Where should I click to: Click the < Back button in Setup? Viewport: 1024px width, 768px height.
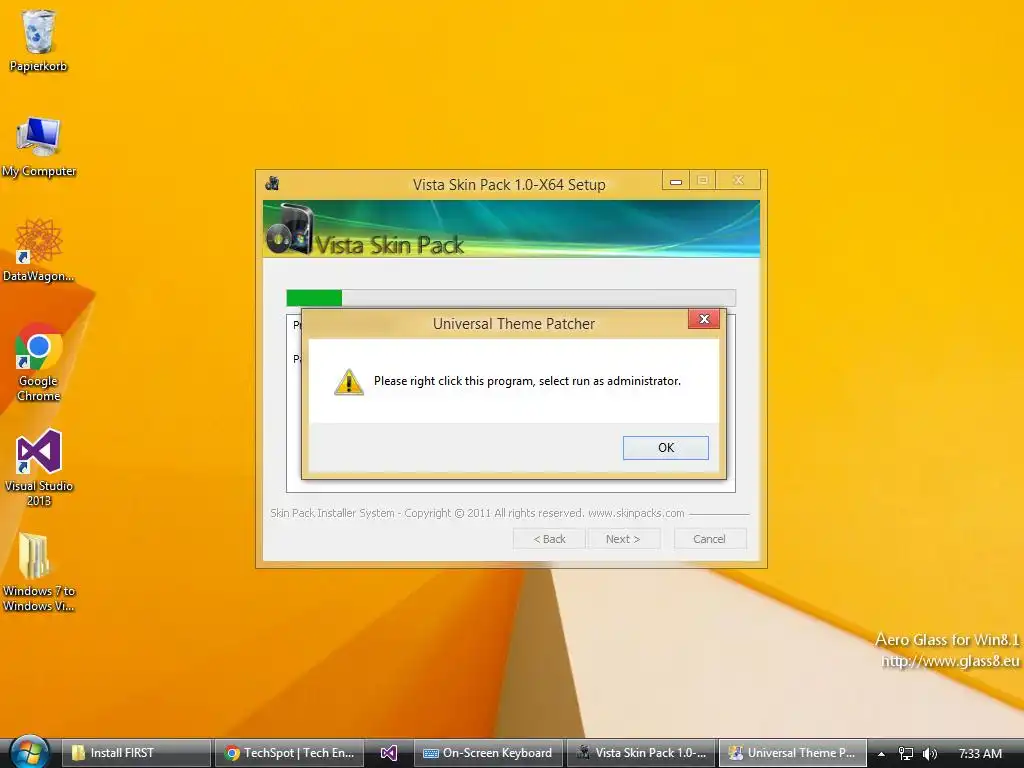549,539
